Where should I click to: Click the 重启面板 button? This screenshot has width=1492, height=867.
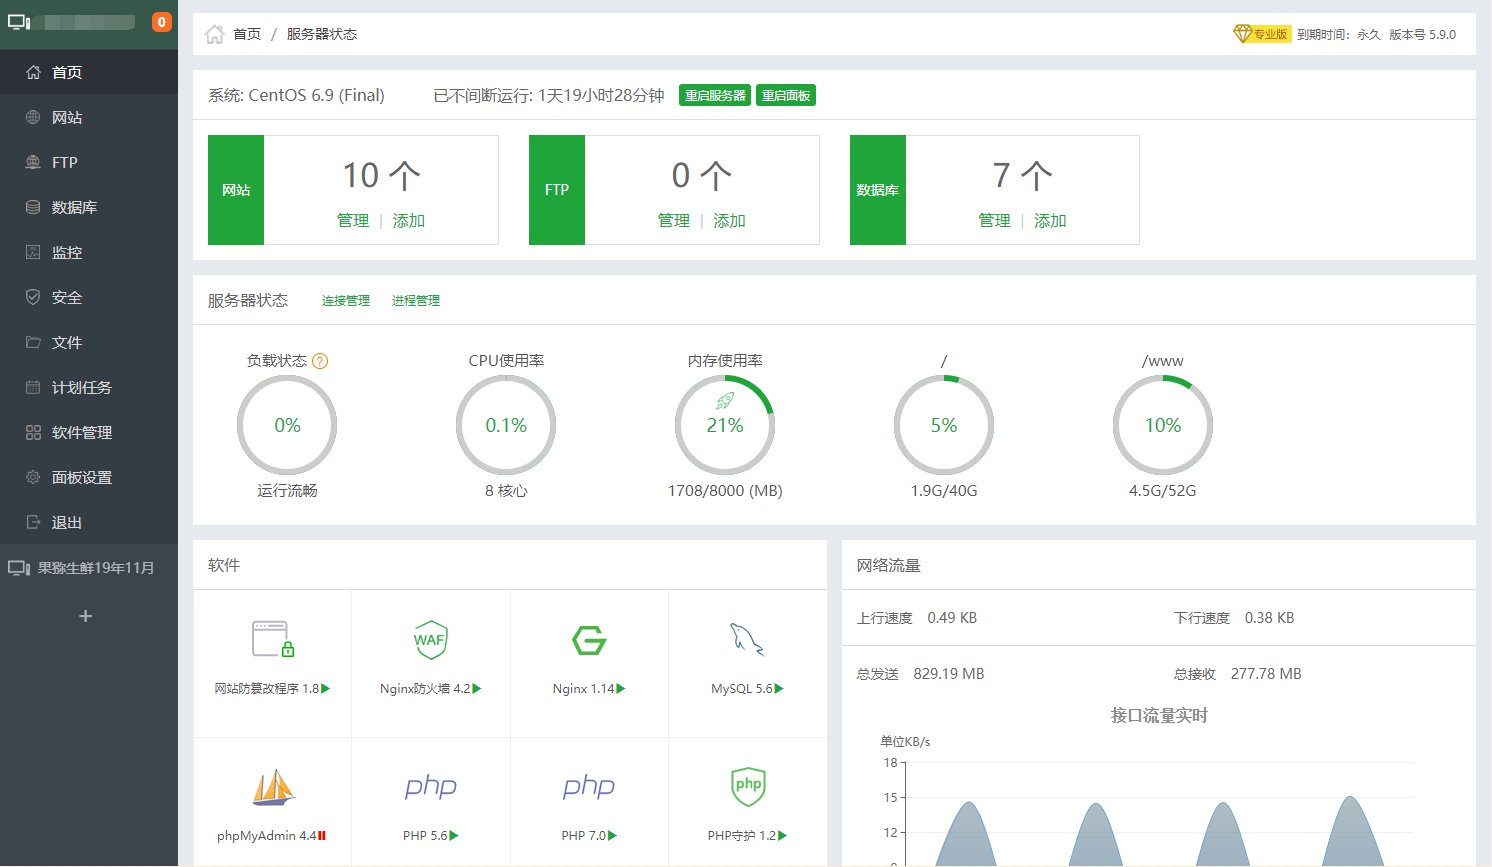coord(786,95)
